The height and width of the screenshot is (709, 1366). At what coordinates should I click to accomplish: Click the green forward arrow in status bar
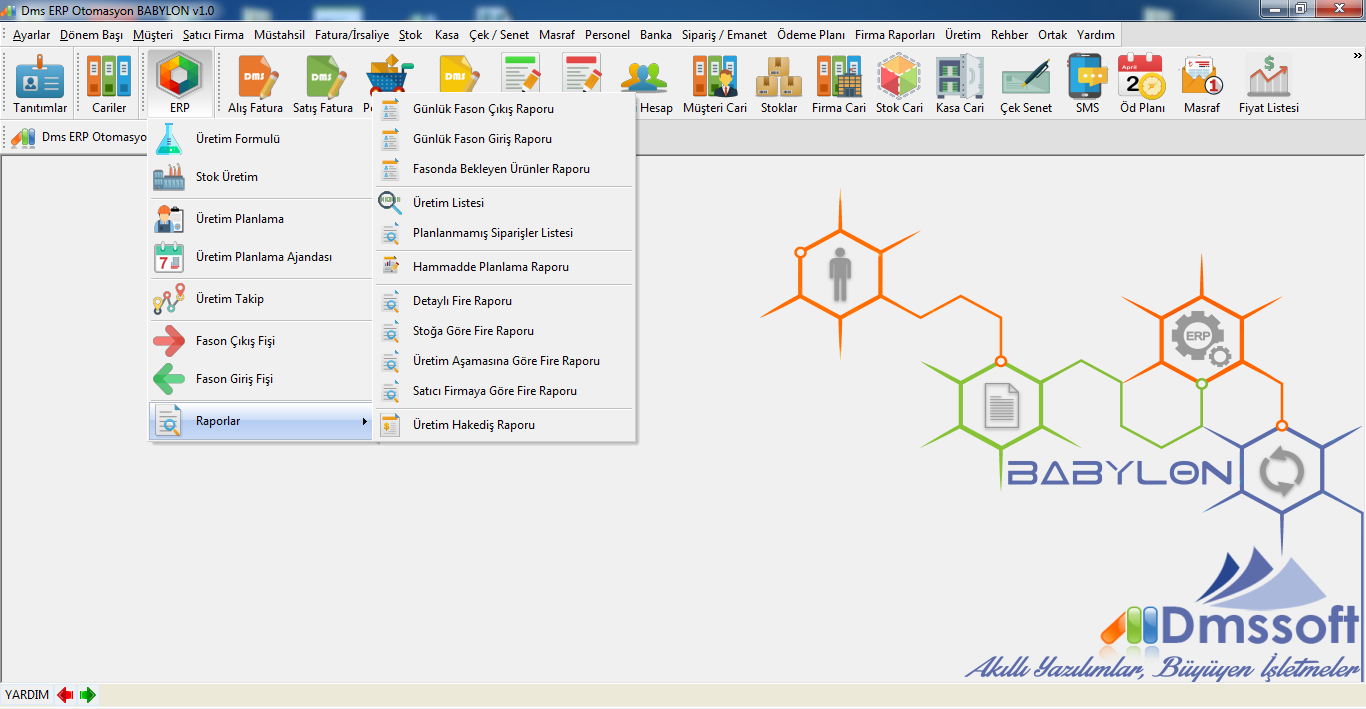tap(88, 695)
